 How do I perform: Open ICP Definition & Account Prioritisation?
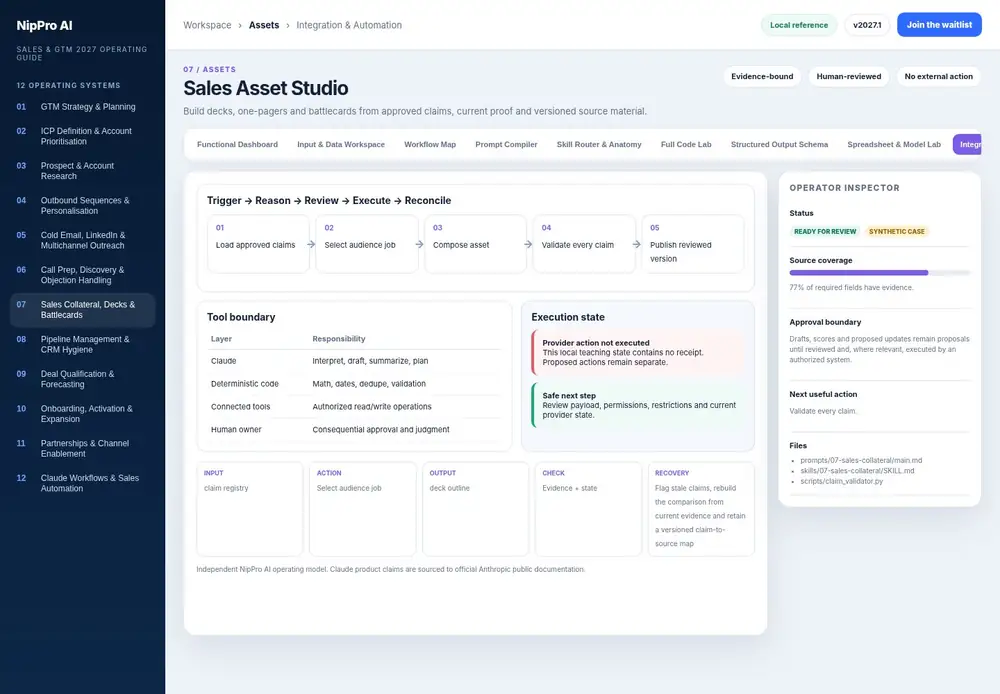pos(82,136)
